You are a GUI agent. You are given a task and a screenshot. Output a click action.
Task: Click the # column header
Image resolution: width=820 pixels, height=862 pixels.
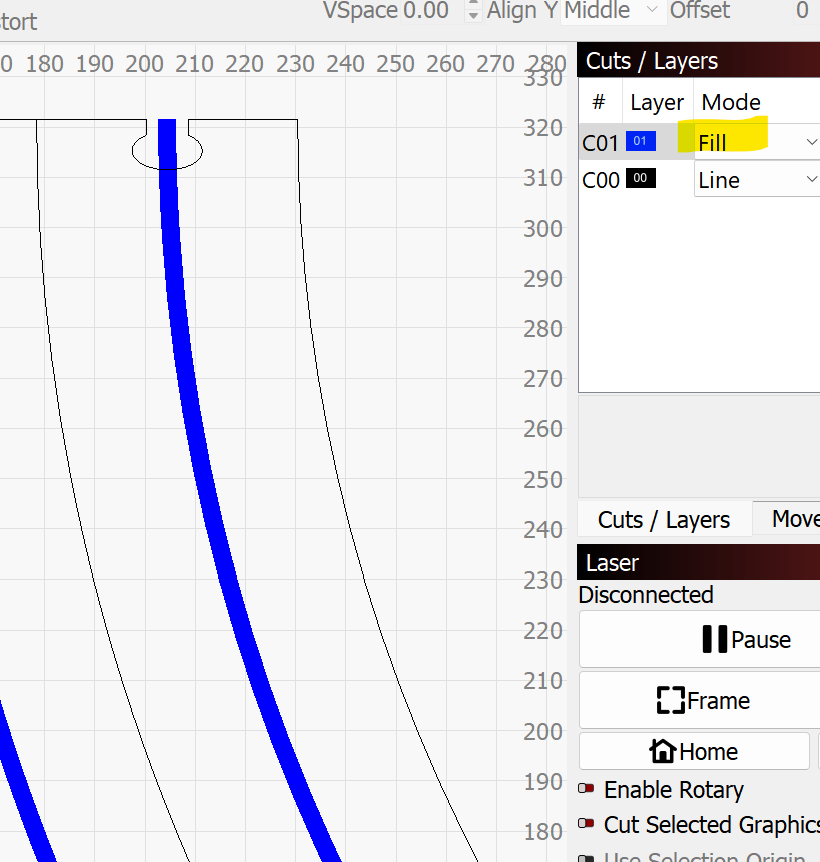pos(599,101)
